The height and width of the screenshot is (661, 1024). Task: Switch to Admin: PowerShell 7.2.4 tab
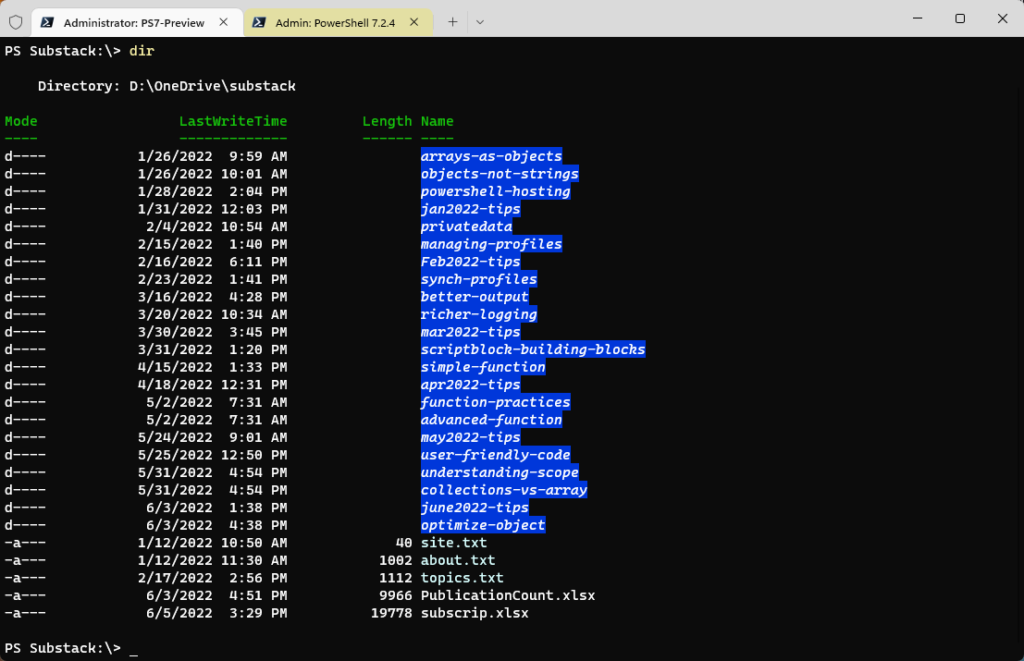tap(335, 21)
